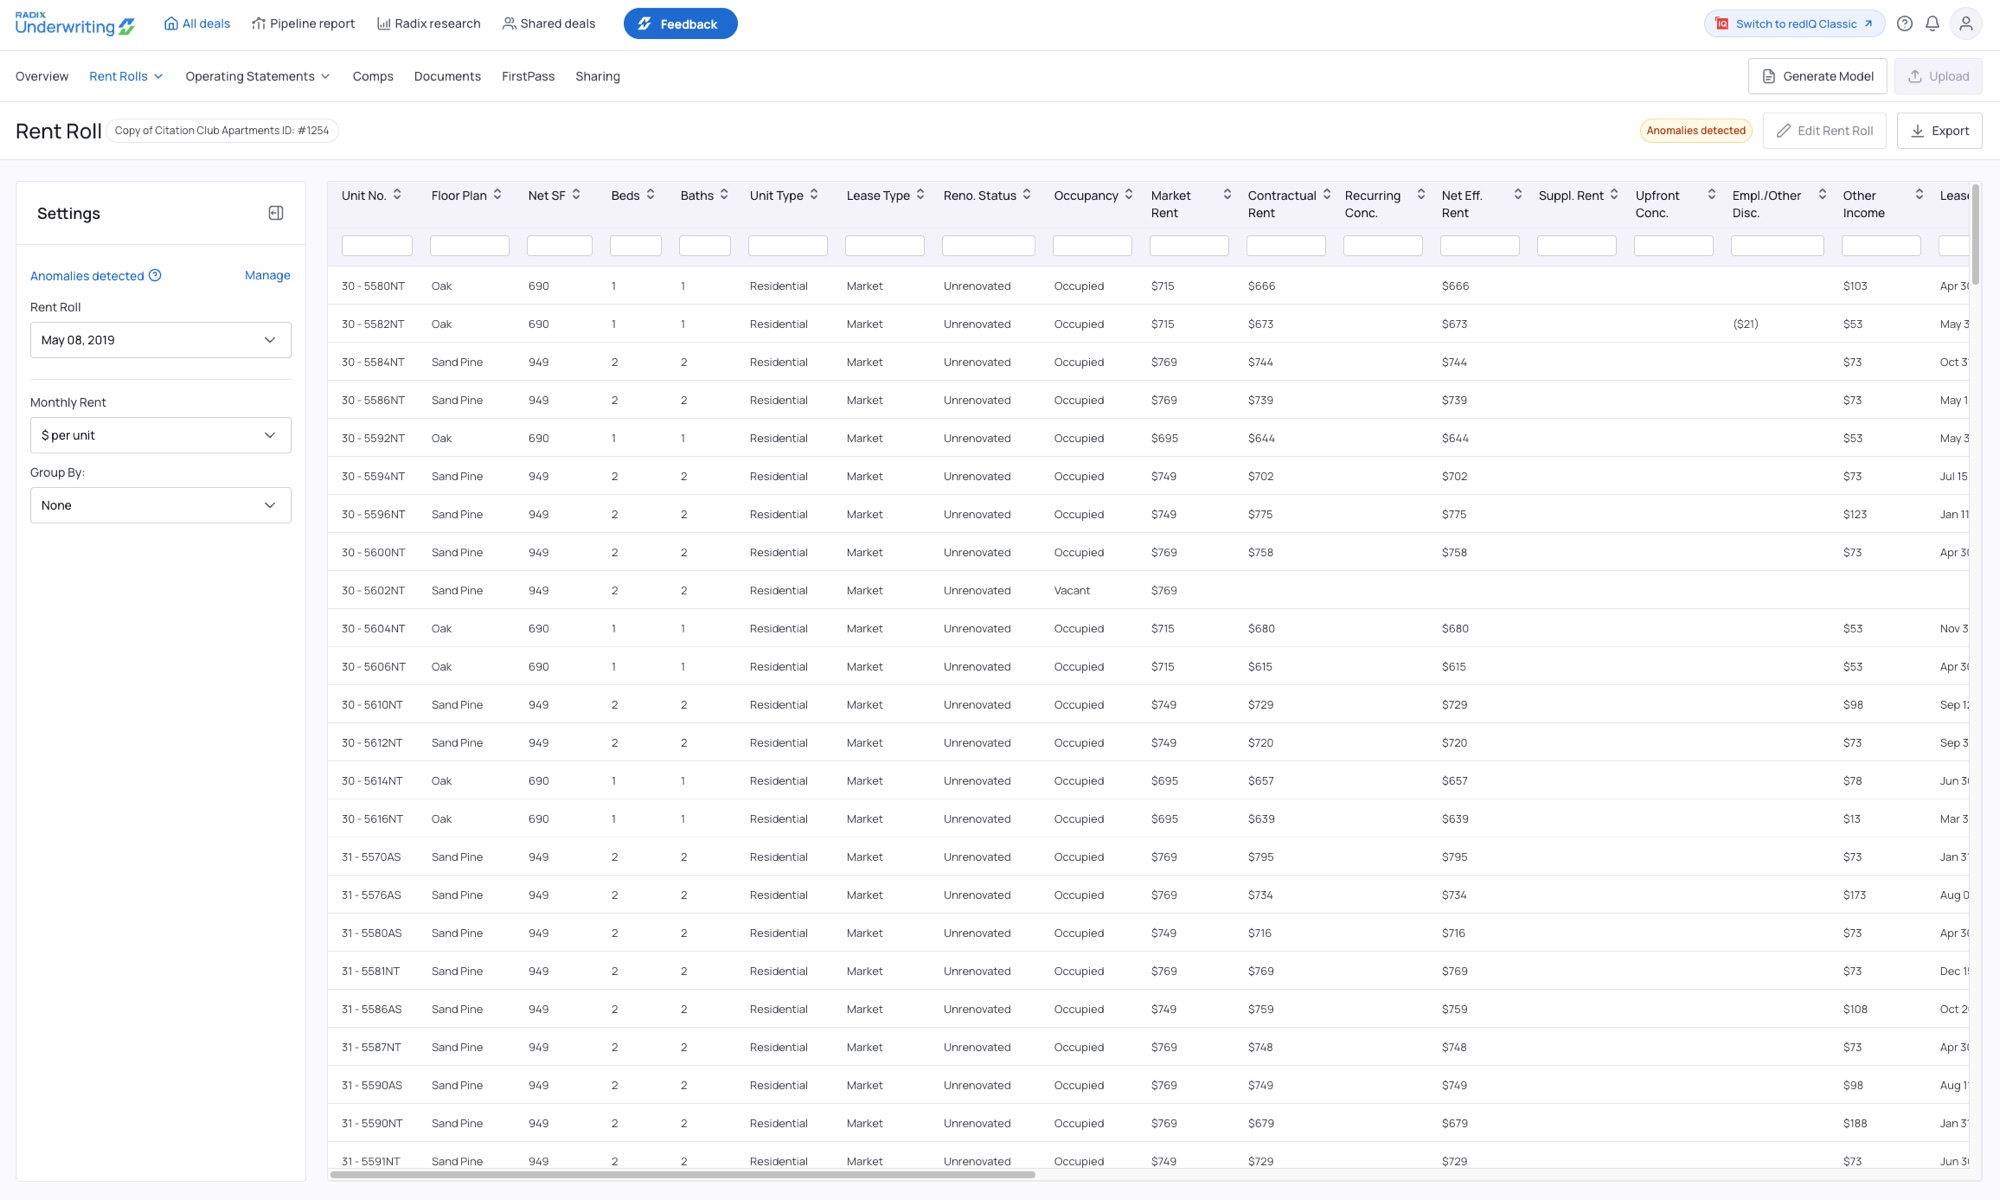Screen dimensions: 2000x1200
Task: Sort by Unit Type column arrows
Action: tap(814, 195)
